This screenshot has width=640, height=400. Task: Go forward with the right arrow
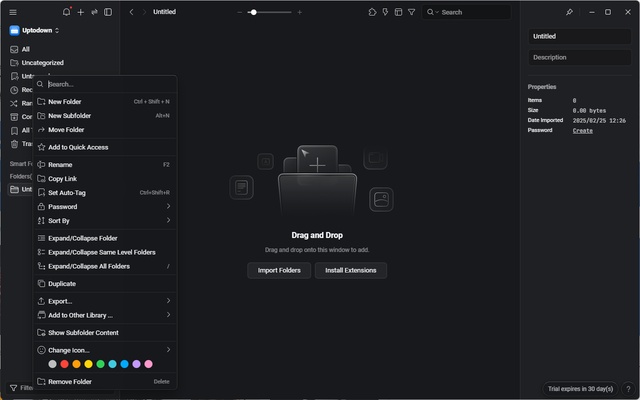pos(144,12)
